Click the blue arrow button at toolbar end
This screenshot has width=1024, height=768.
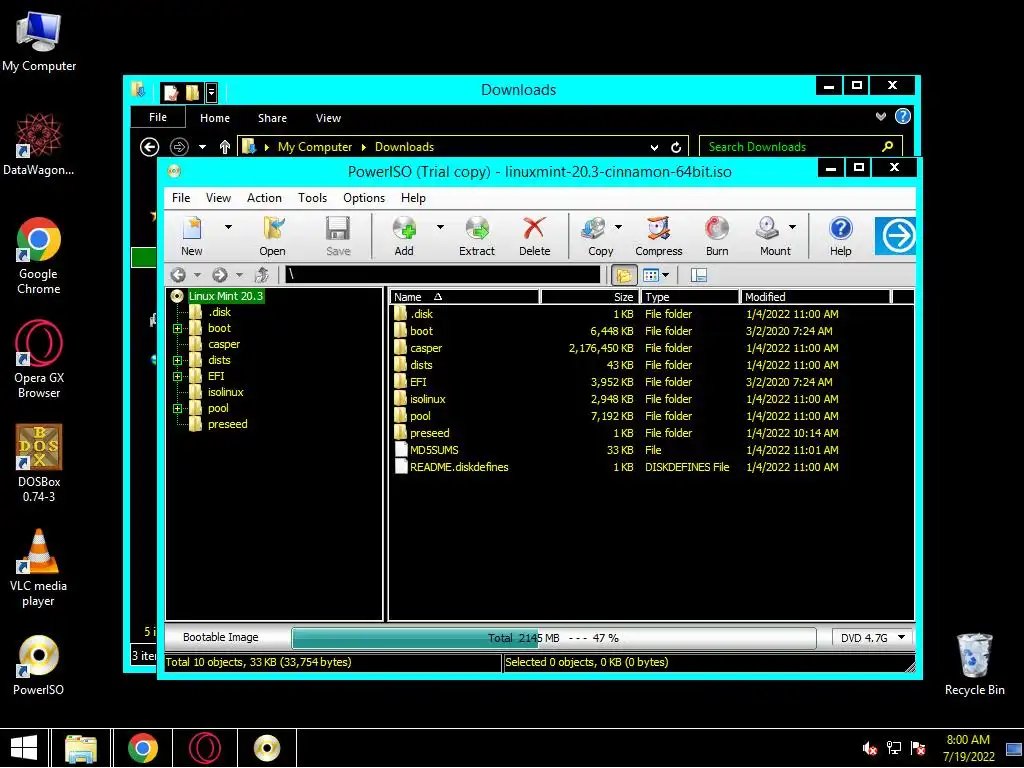click(x=895, y=236)
